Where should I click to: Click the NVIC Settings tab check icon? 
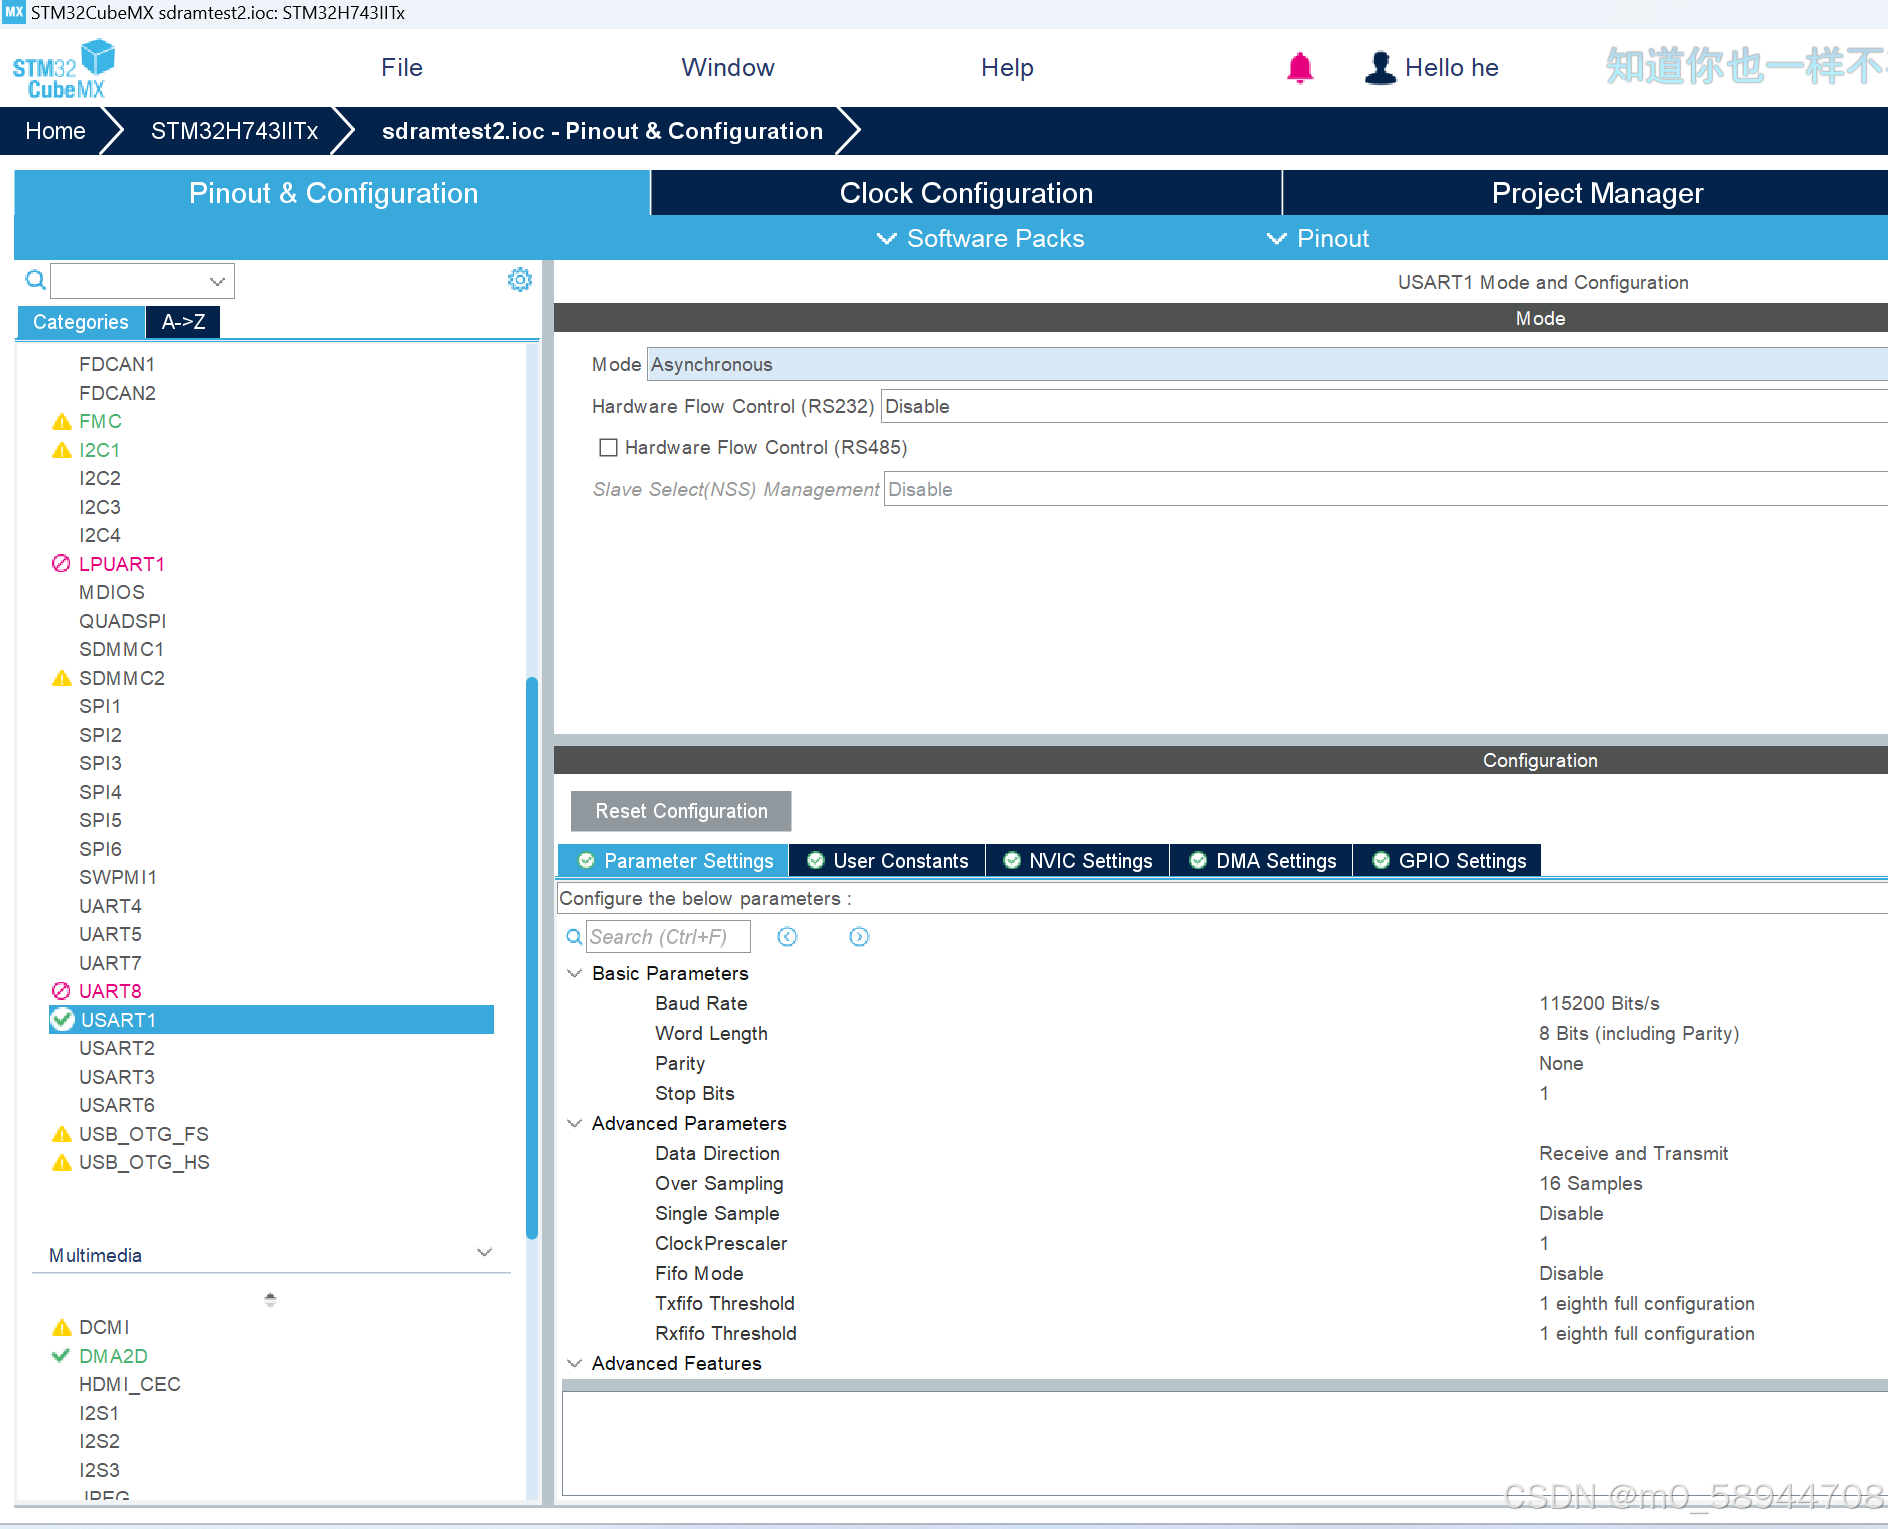[1012, 861]
